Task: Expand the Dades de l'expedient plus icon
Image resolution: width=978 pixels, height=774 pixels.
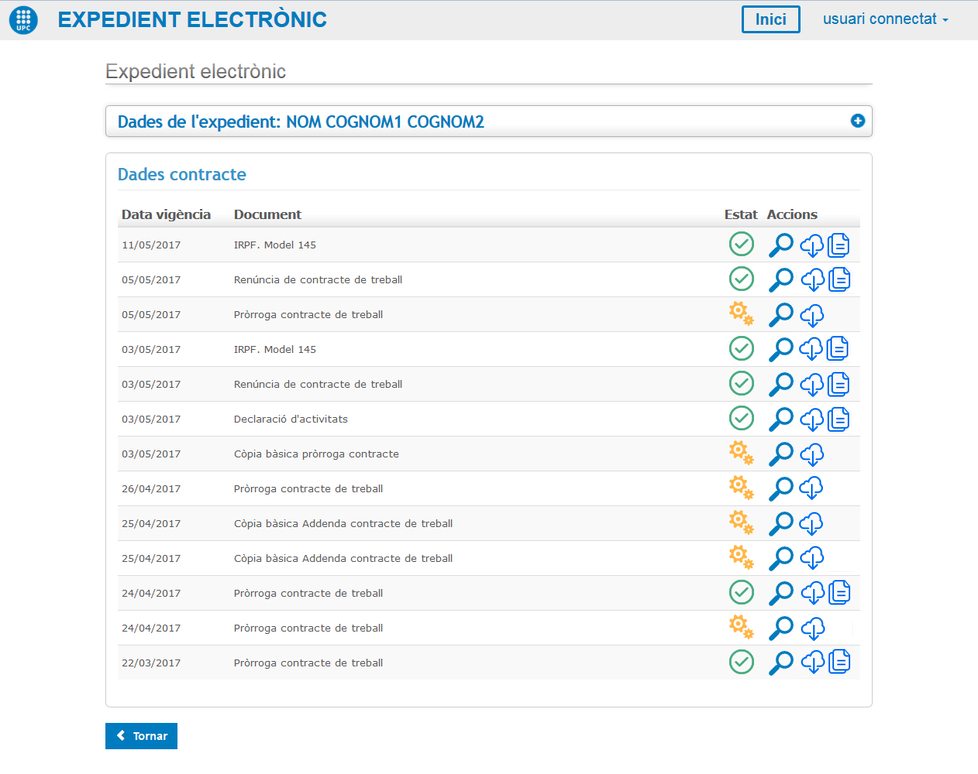Action: tap(857, 121)
